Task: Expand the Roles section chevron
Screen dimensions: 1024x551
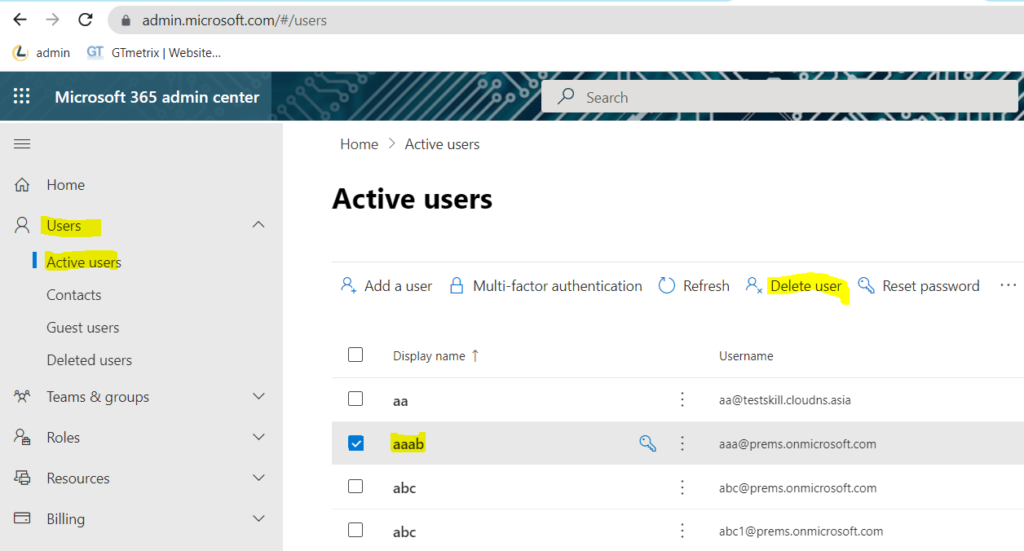Action: coord(259,437)
